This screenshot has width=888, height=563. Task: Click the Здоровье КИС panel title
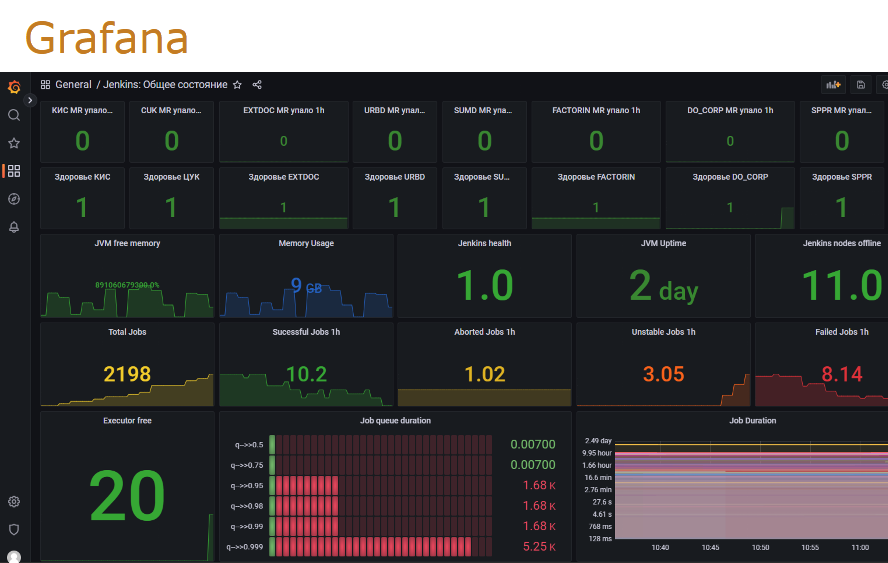[82, 177]
